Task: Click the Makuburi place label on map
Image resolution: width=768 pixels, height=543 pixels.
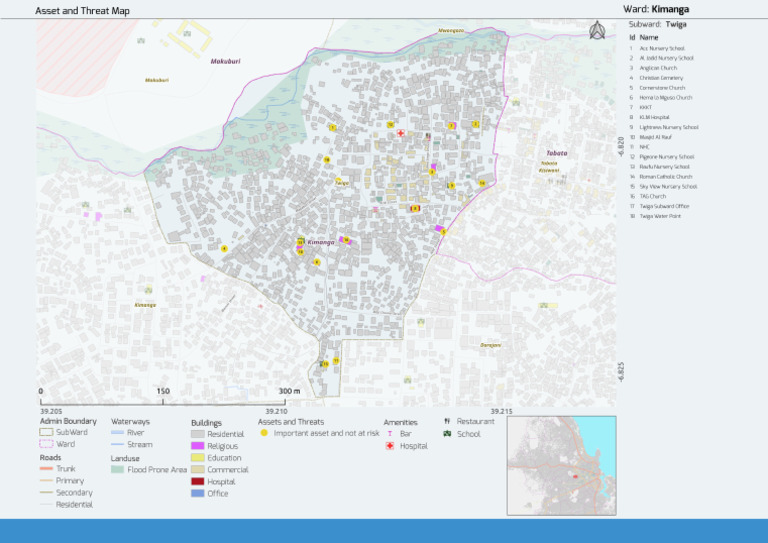Action: click(x=226, y=61)
